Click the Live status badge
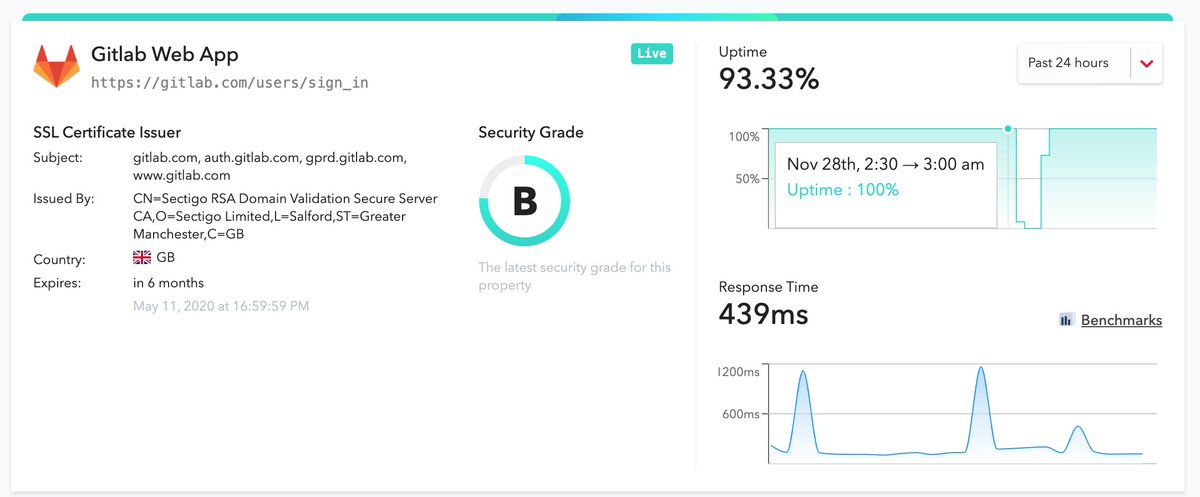Viewport: 1200px width, 497px height. coord(651,53)
